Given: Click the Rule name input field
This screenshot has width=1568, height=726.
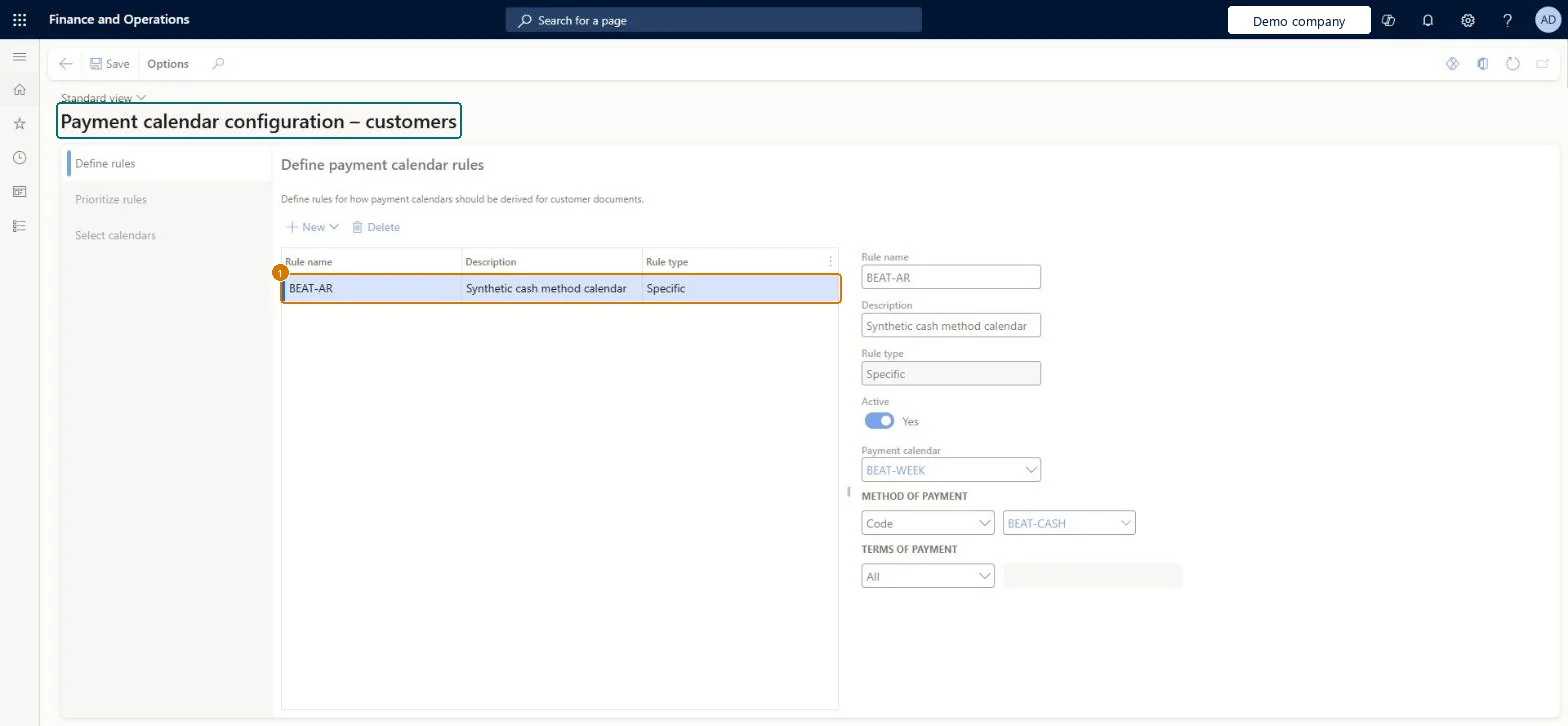Looking at the screenshot, I should point(951,277).
